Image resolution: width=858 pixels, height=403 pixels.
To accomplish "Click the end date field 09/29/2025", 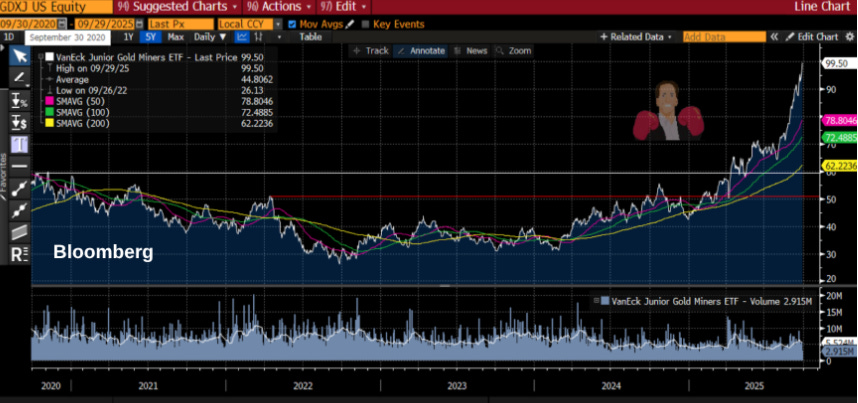I will 105,24.
